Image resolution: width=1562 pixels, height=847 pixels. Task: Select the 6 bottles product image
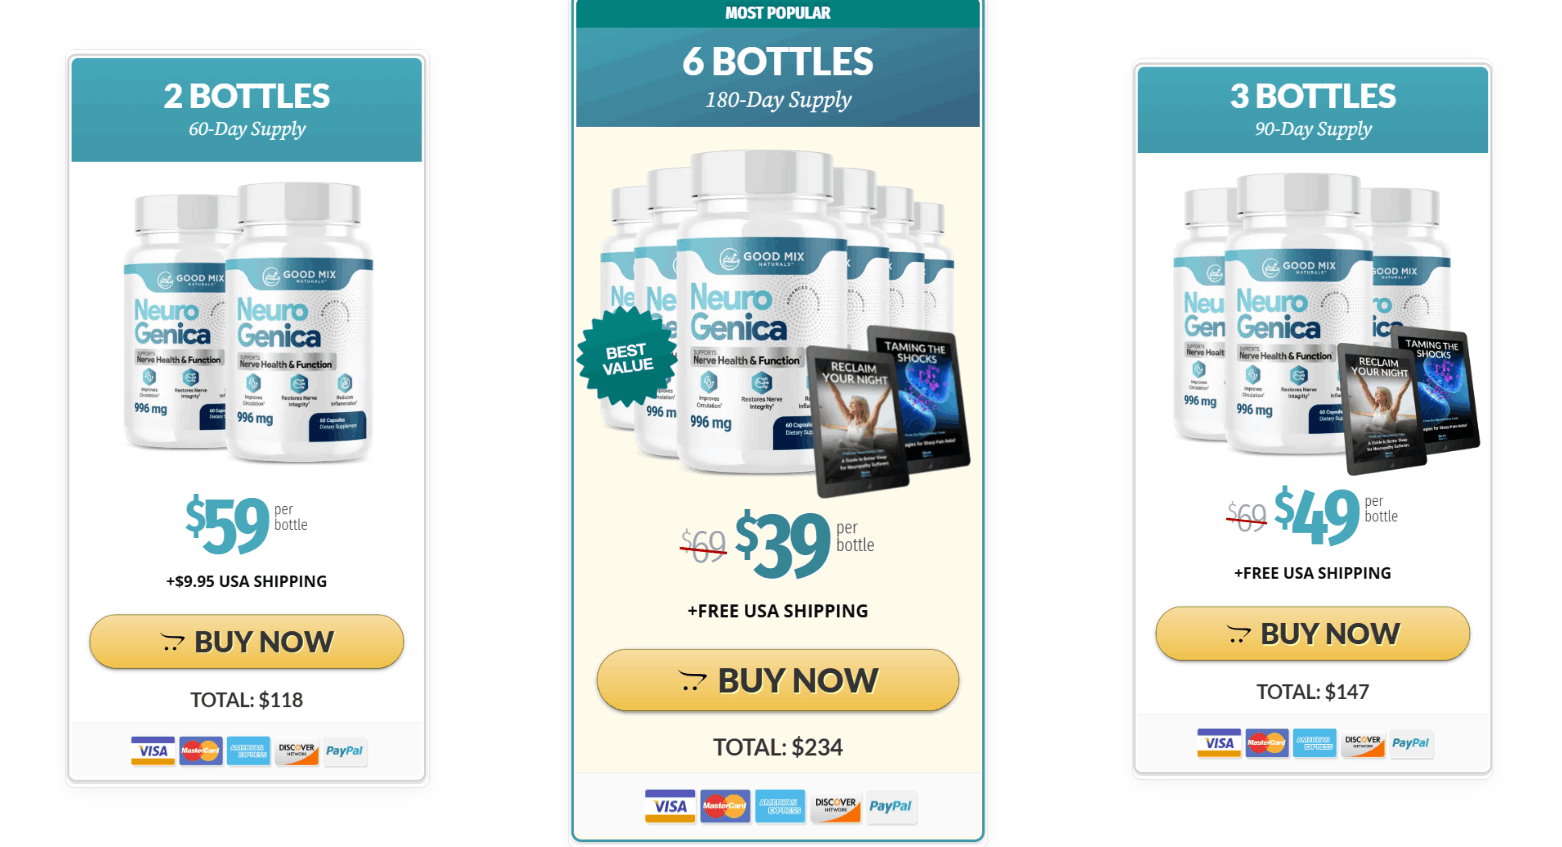(778, 322)
